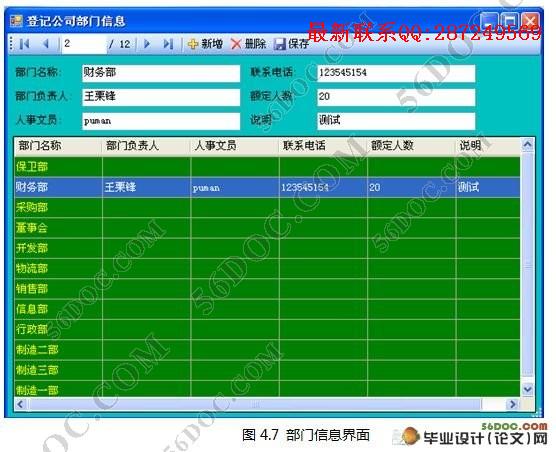Screen dimensions: 556x452
Task: Select the 销售部 row in grid
Action: coord(267,289)
